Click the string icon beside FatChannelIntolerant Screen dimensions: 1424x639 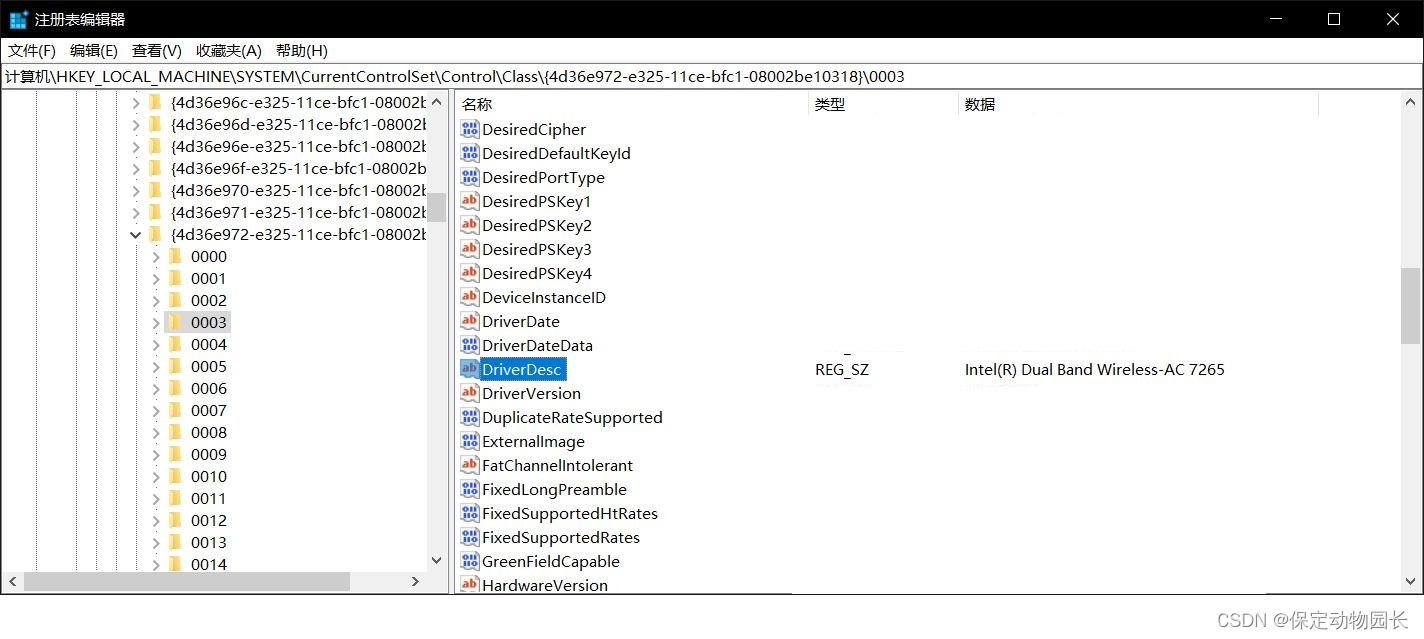(470, 465)
